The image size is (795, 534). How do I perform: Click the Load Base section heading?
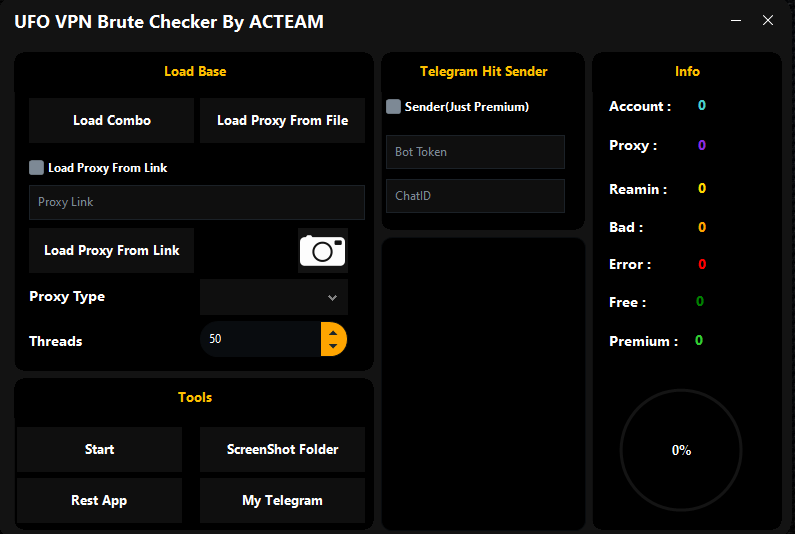click(x=195, y=72)
